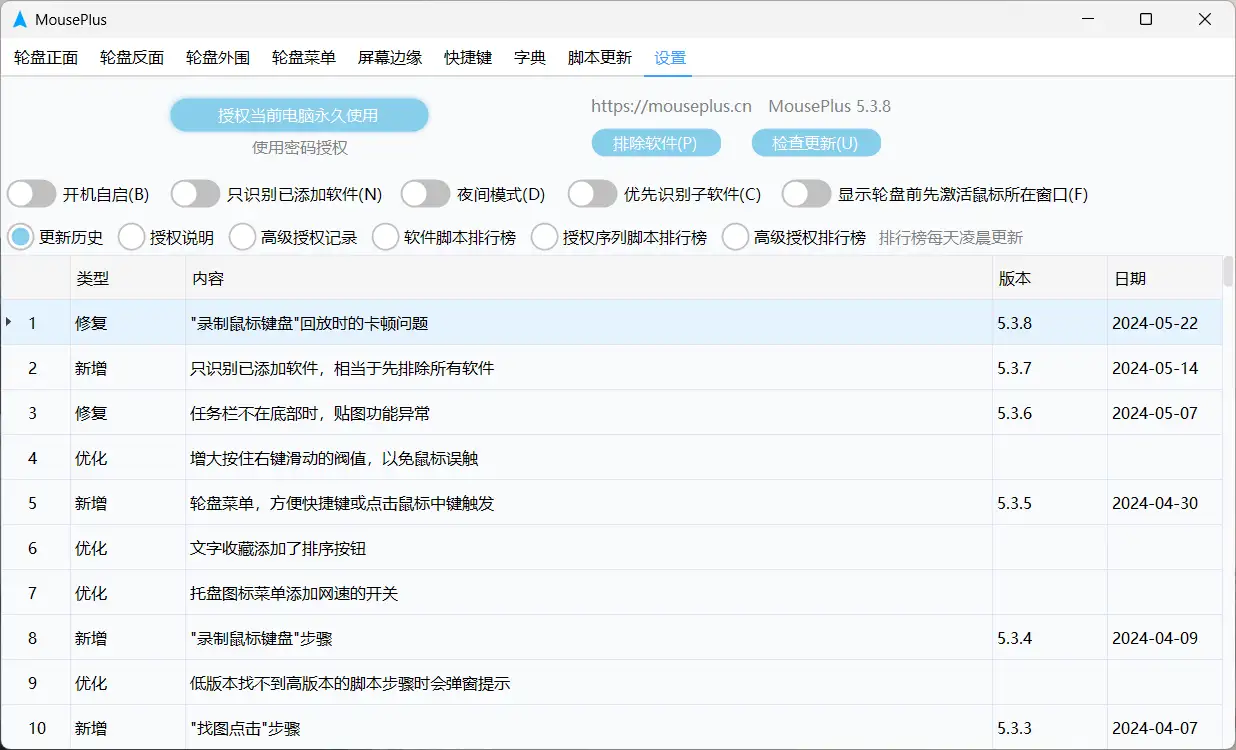The image size is (1236, 750).
Task: Choose the 高级授权记录 radio option
Action: 243,237
